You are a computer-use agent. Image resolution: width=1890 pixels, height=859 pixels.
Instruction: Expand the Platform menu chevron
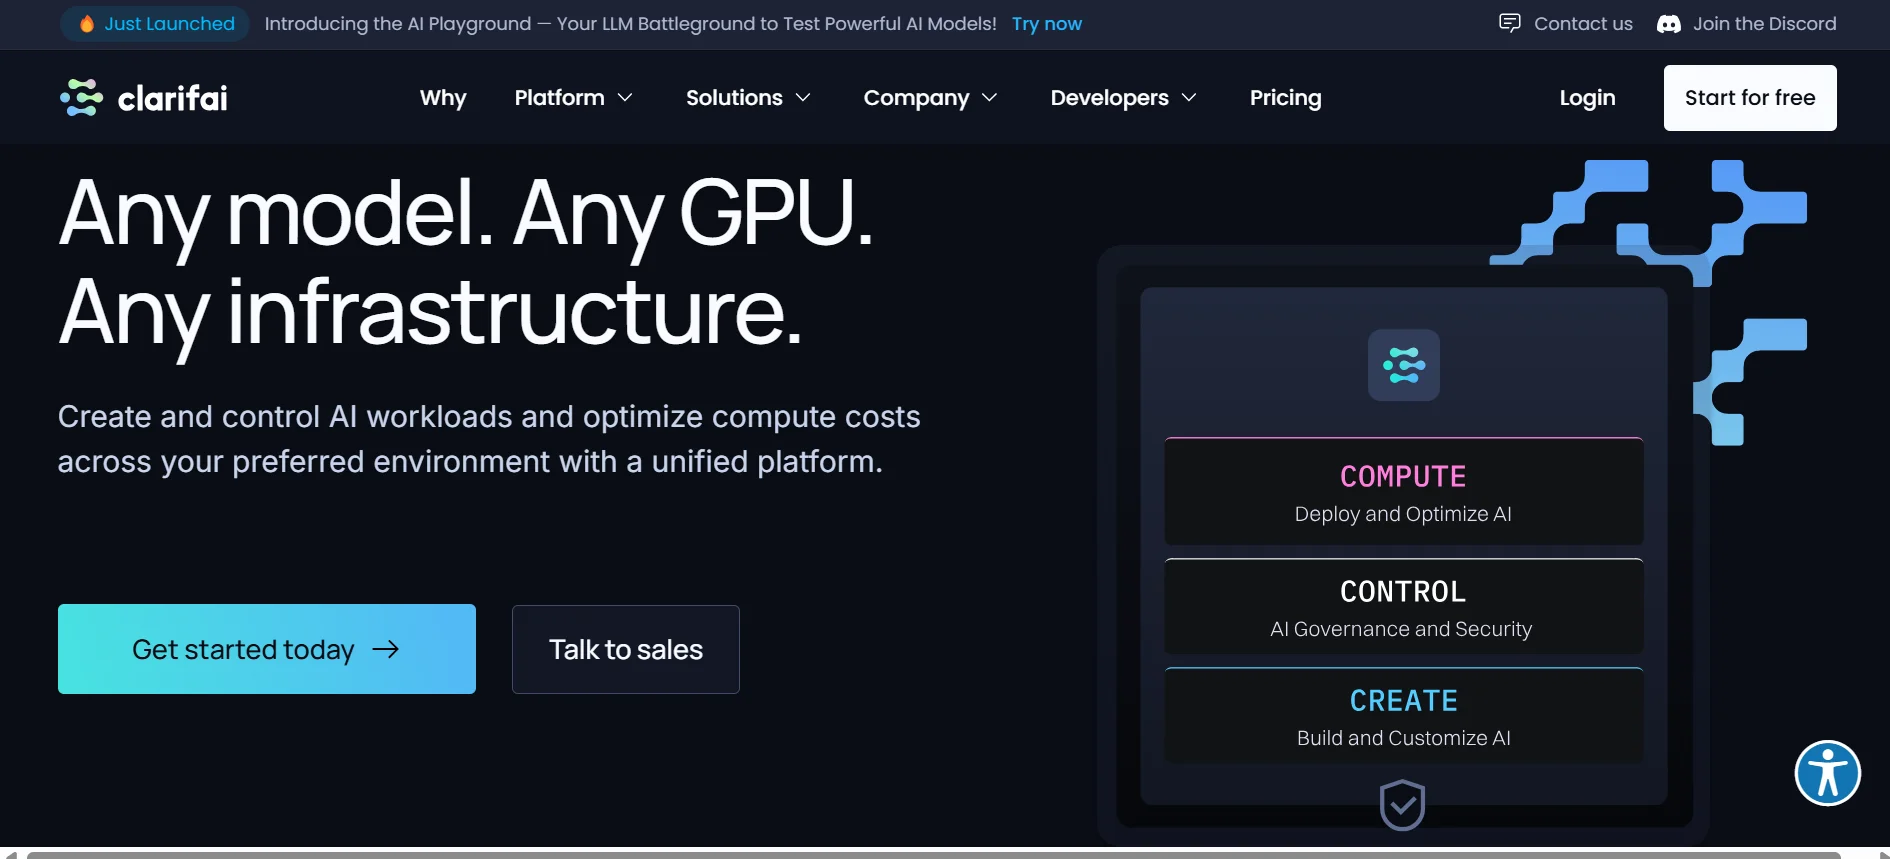pos(625,97)
